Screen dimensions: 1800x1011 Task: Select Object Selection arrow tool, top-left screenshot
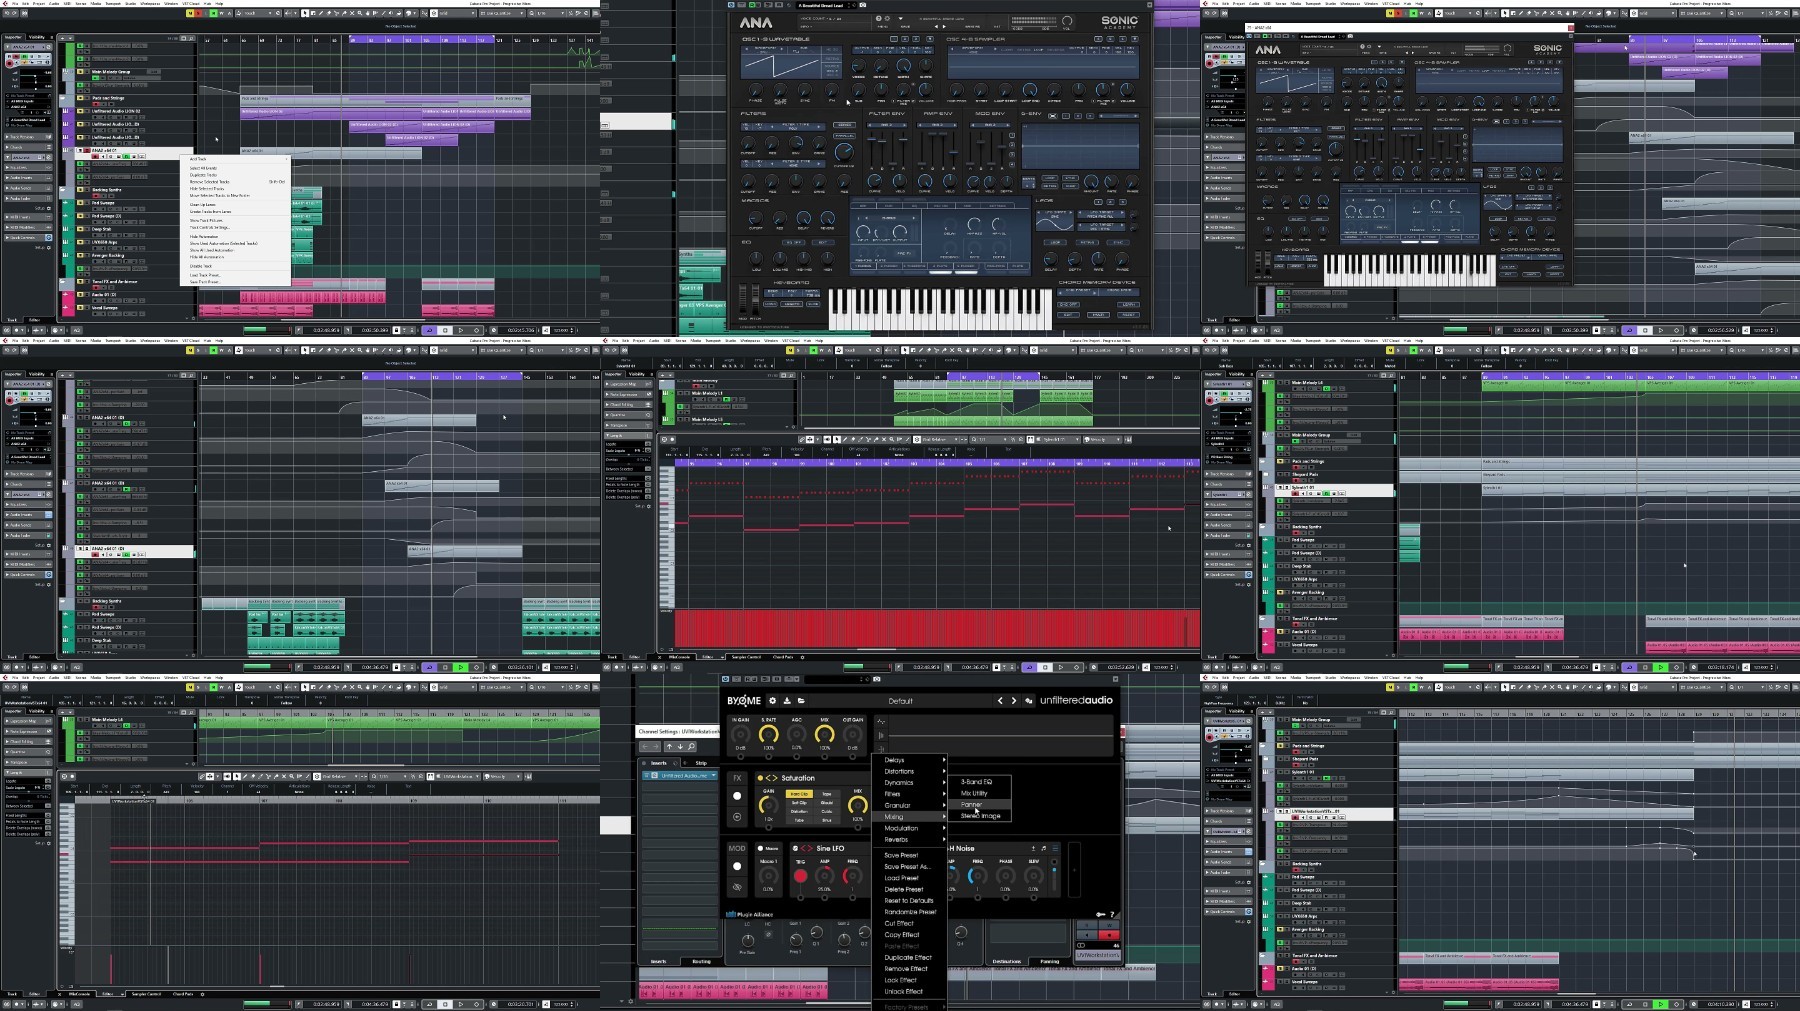click(x=305, y=13)
